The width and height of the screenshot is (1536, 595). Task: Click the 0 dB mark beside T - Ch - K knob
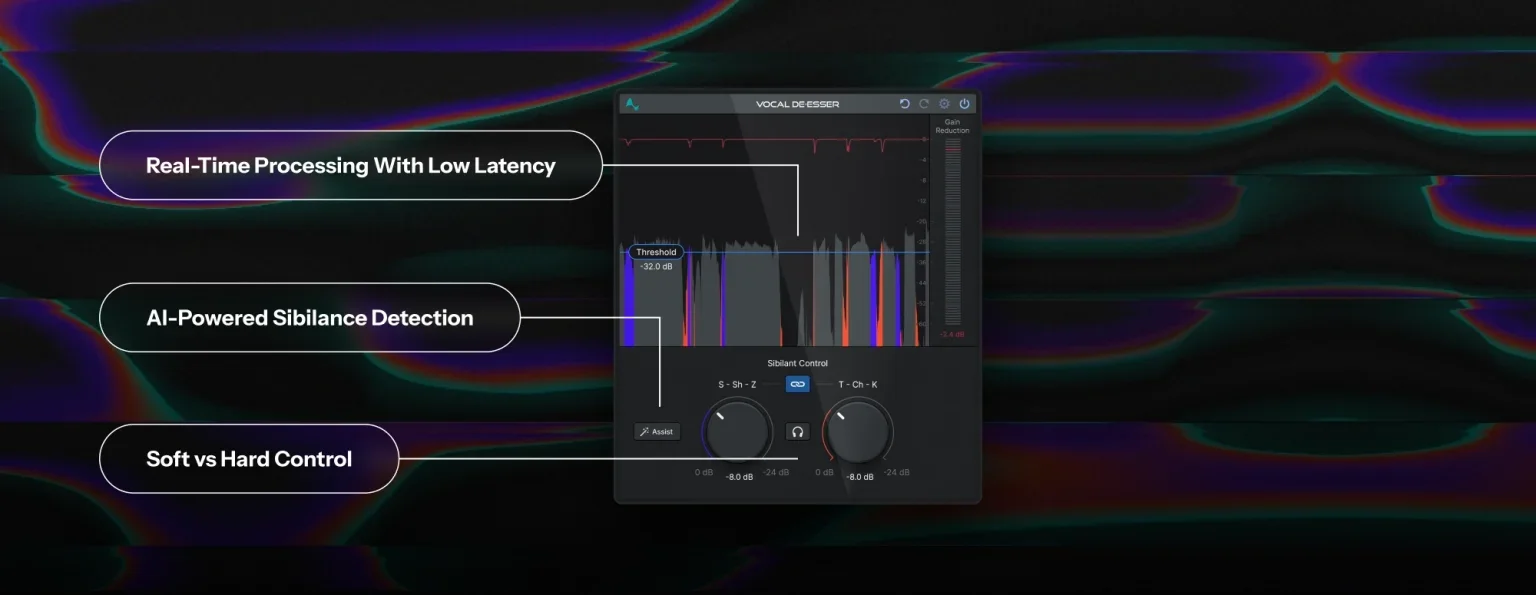pyautogui.click(x=825, y=472)
